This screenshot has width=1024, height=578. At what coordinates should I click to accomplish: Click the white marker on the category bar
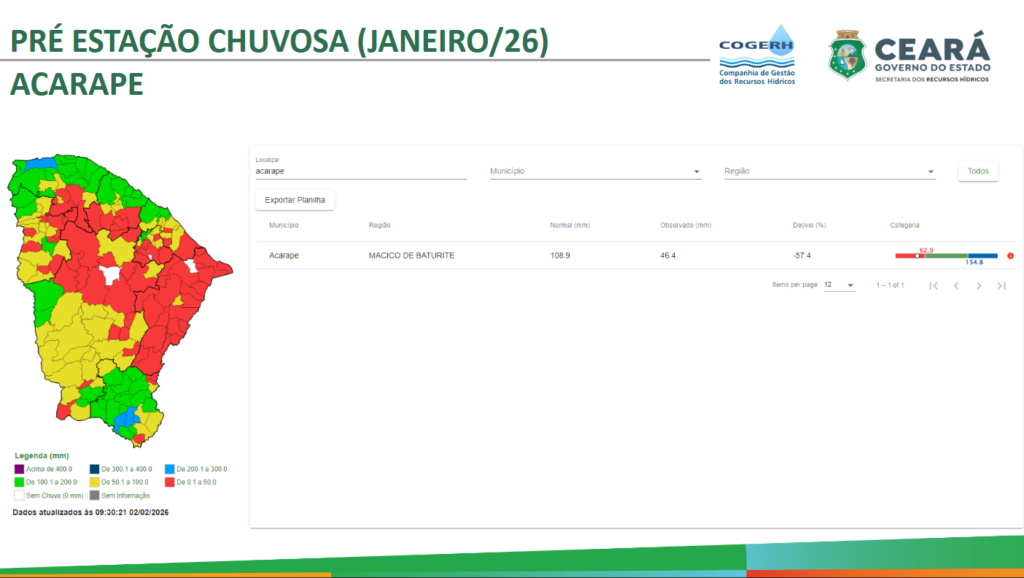click(x=918, y=256)
